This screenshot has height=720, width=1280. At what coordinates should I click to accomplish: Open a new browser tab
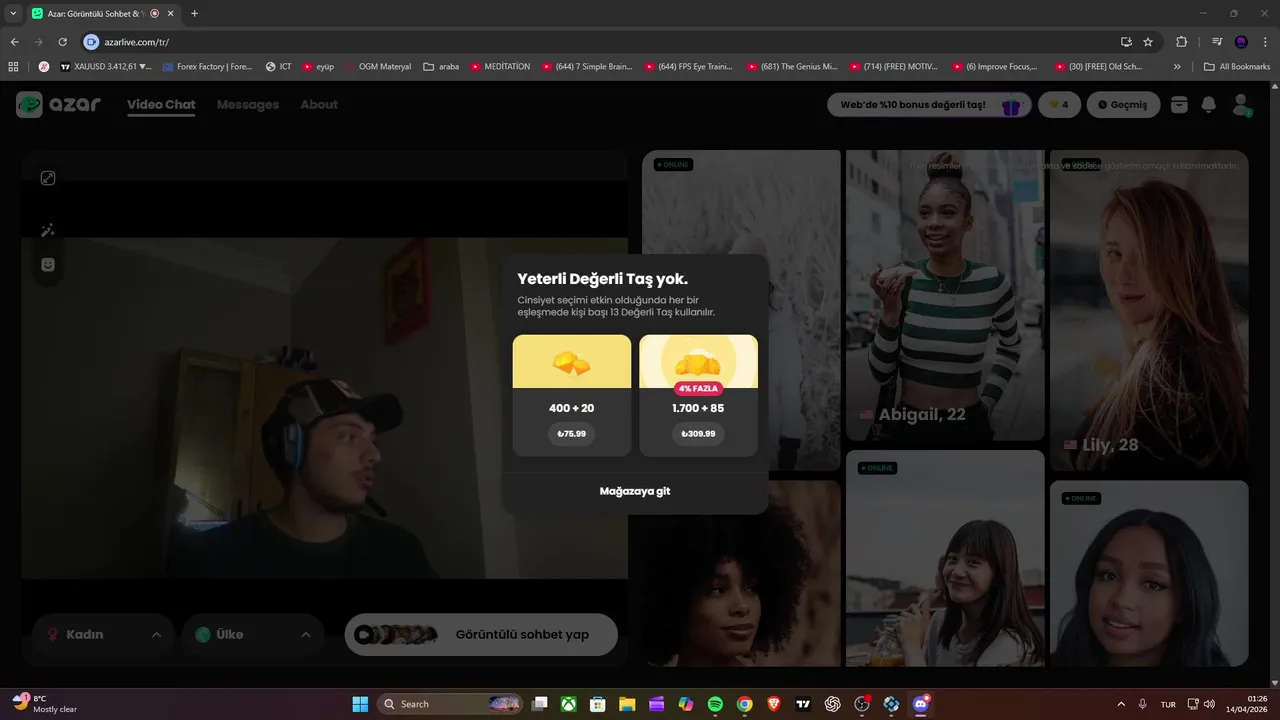(194, 13)
